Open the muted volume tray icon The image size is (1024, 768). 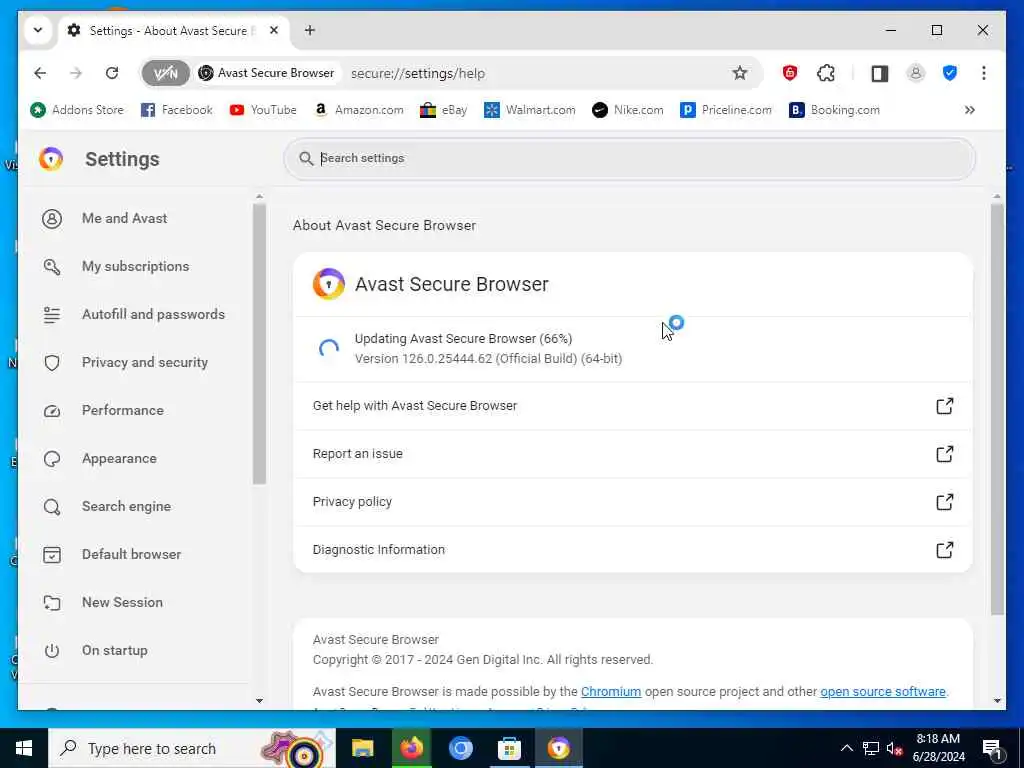pyautogui.click(x=895, y=748)
